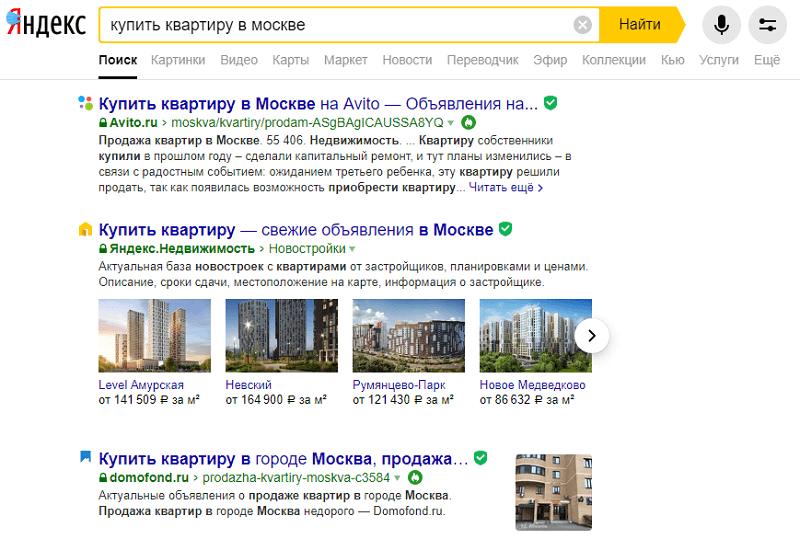Viewport: 800px width, 539px height.
Task: Open the Новое Медведково building thumbnail
Action: 536,335
